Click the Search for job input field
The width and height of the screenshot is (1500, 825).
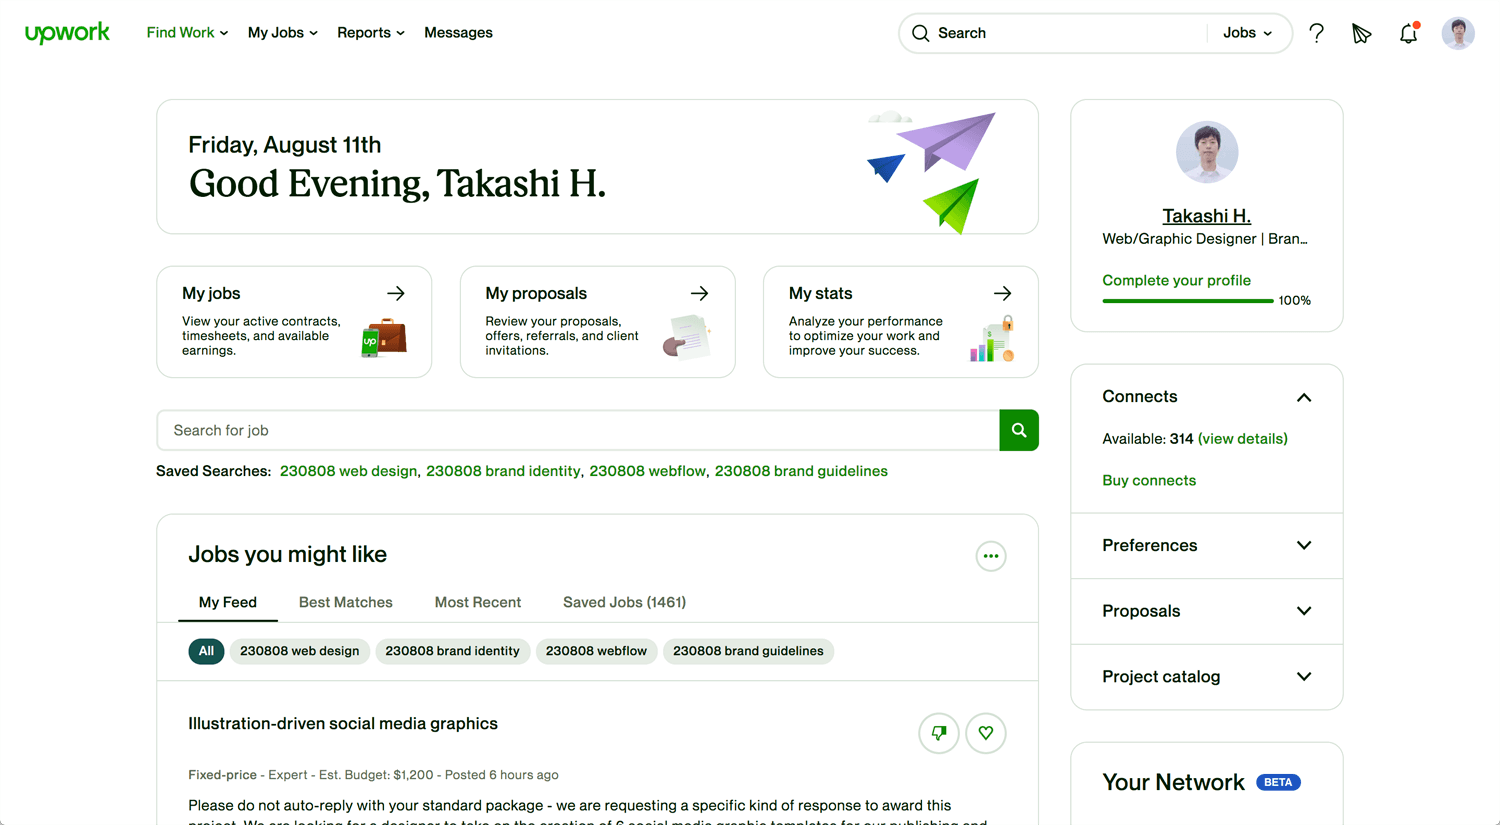(x=578, y=430)
